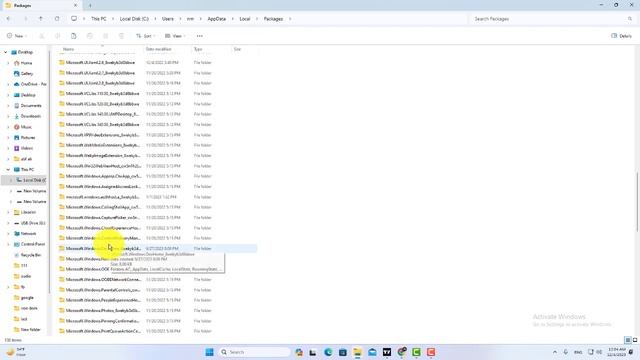The image size is (640, 360).
Task: Select Microsoft.Windows.PeopleExperienceHost folder
Action: click(x=103, y=300)
